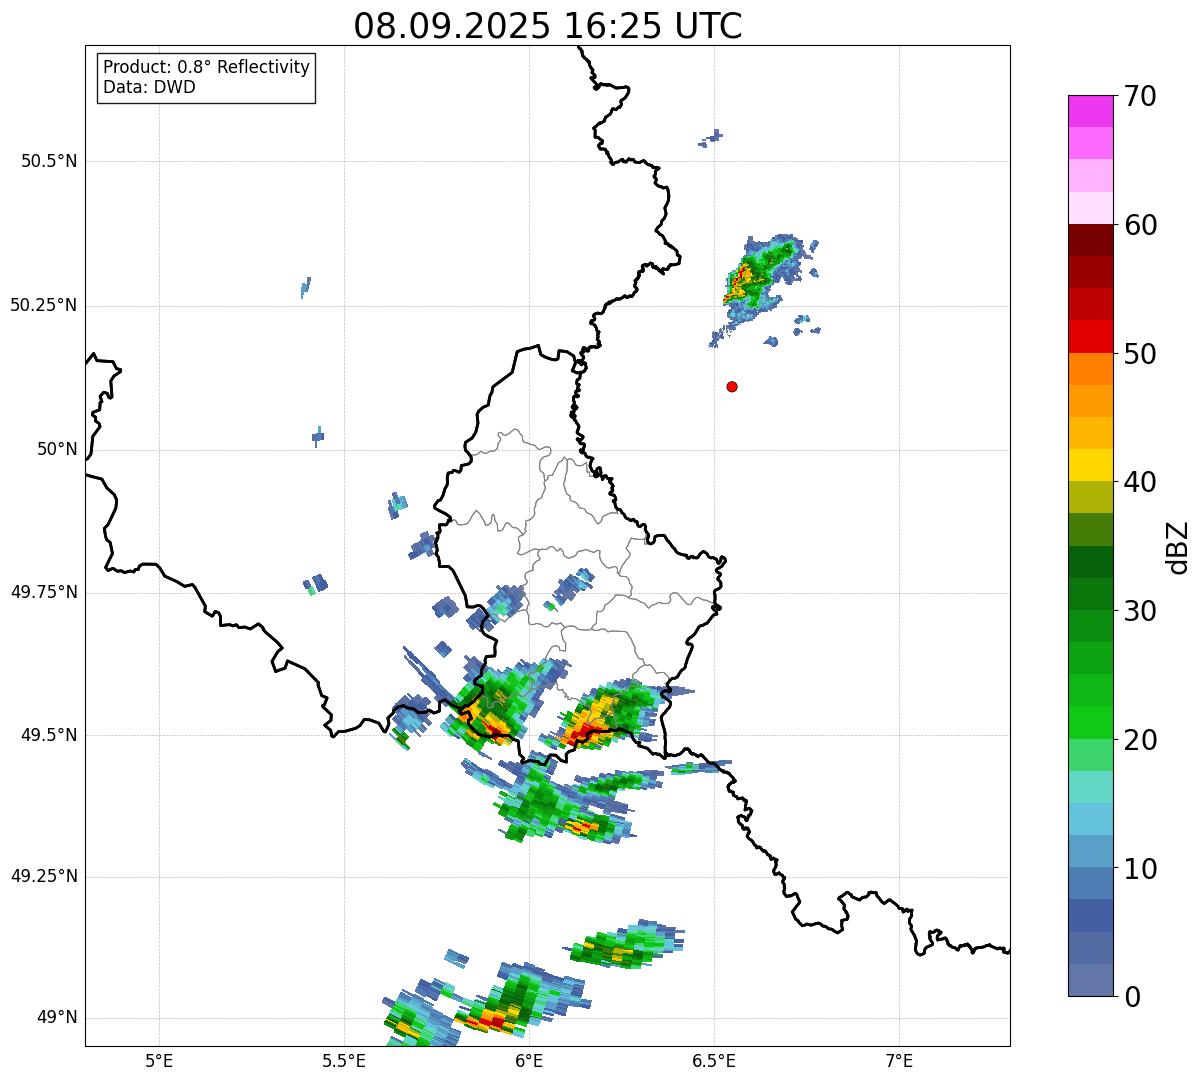The width and height of the screenshot is (1202, 1081).
Task: Click the colorbar value 50
Action: [x=1139, y=354]
